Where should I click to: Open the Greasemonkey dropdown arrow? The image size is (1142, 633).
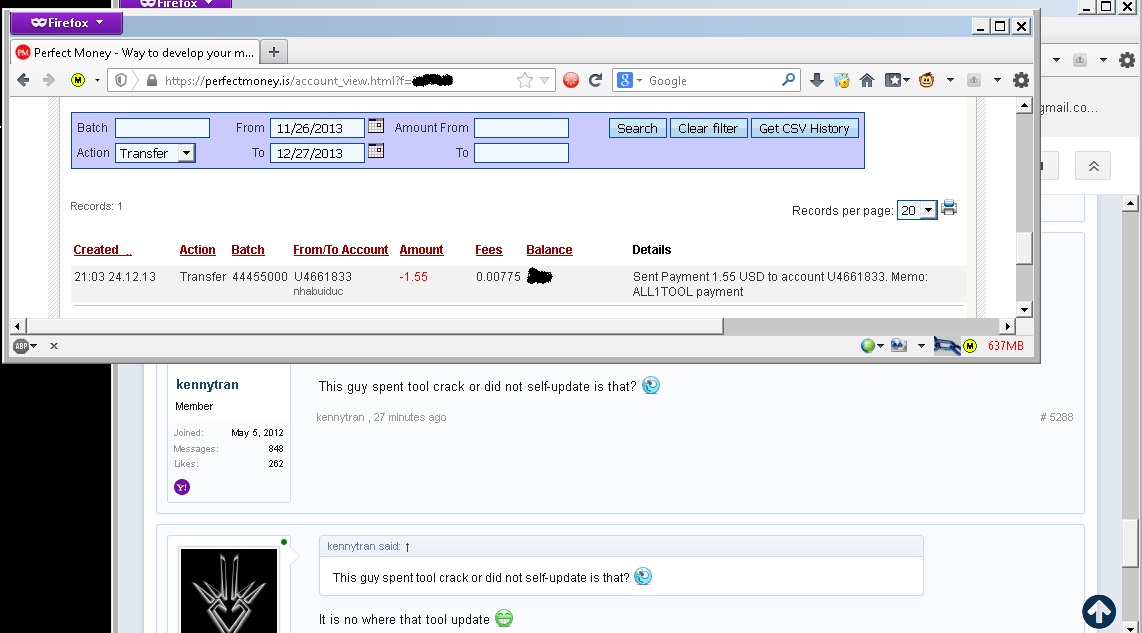click(x=950, y=80)
